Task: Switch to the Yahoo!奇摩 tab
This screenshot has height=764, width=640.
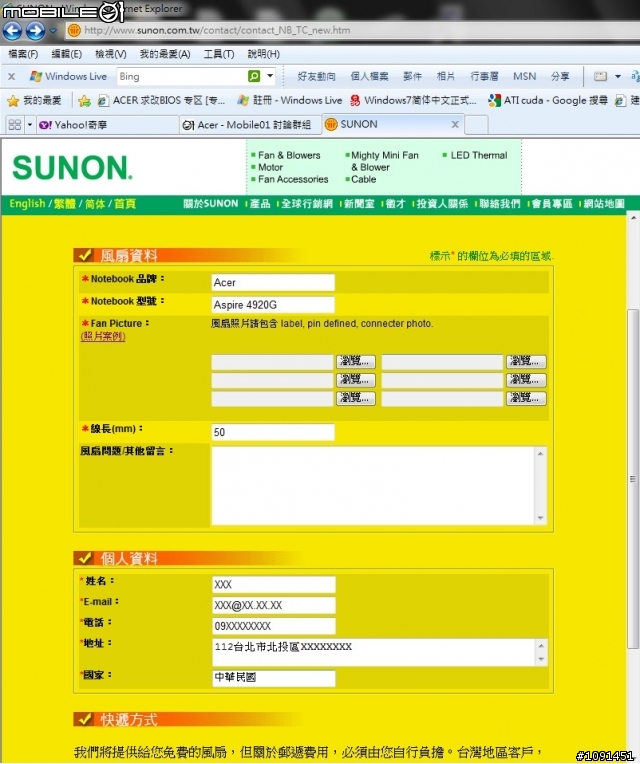Action: pos(107,125)
